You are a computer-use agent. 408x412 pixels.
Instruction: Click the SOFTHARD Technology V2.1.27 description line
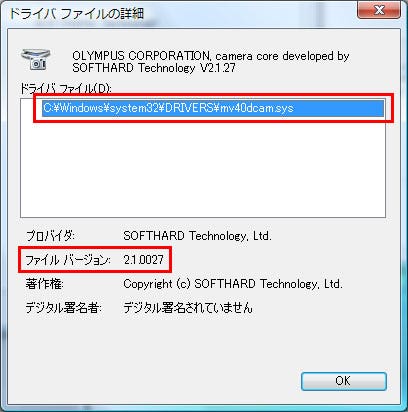click(x=154, y=68)
